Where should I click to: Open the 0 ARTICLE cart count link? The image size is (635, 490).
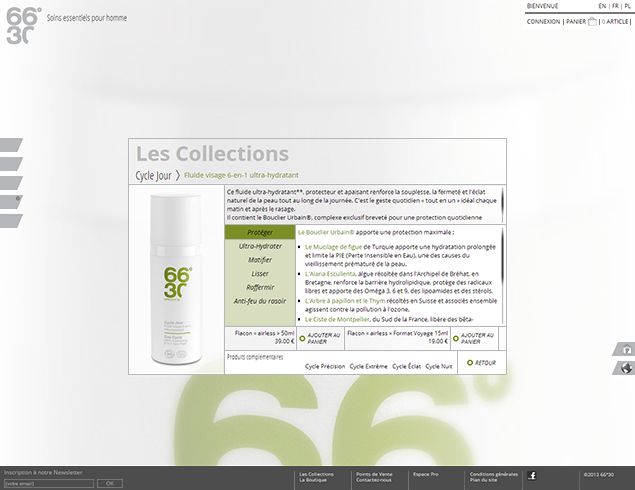click(x=615, y=21)
